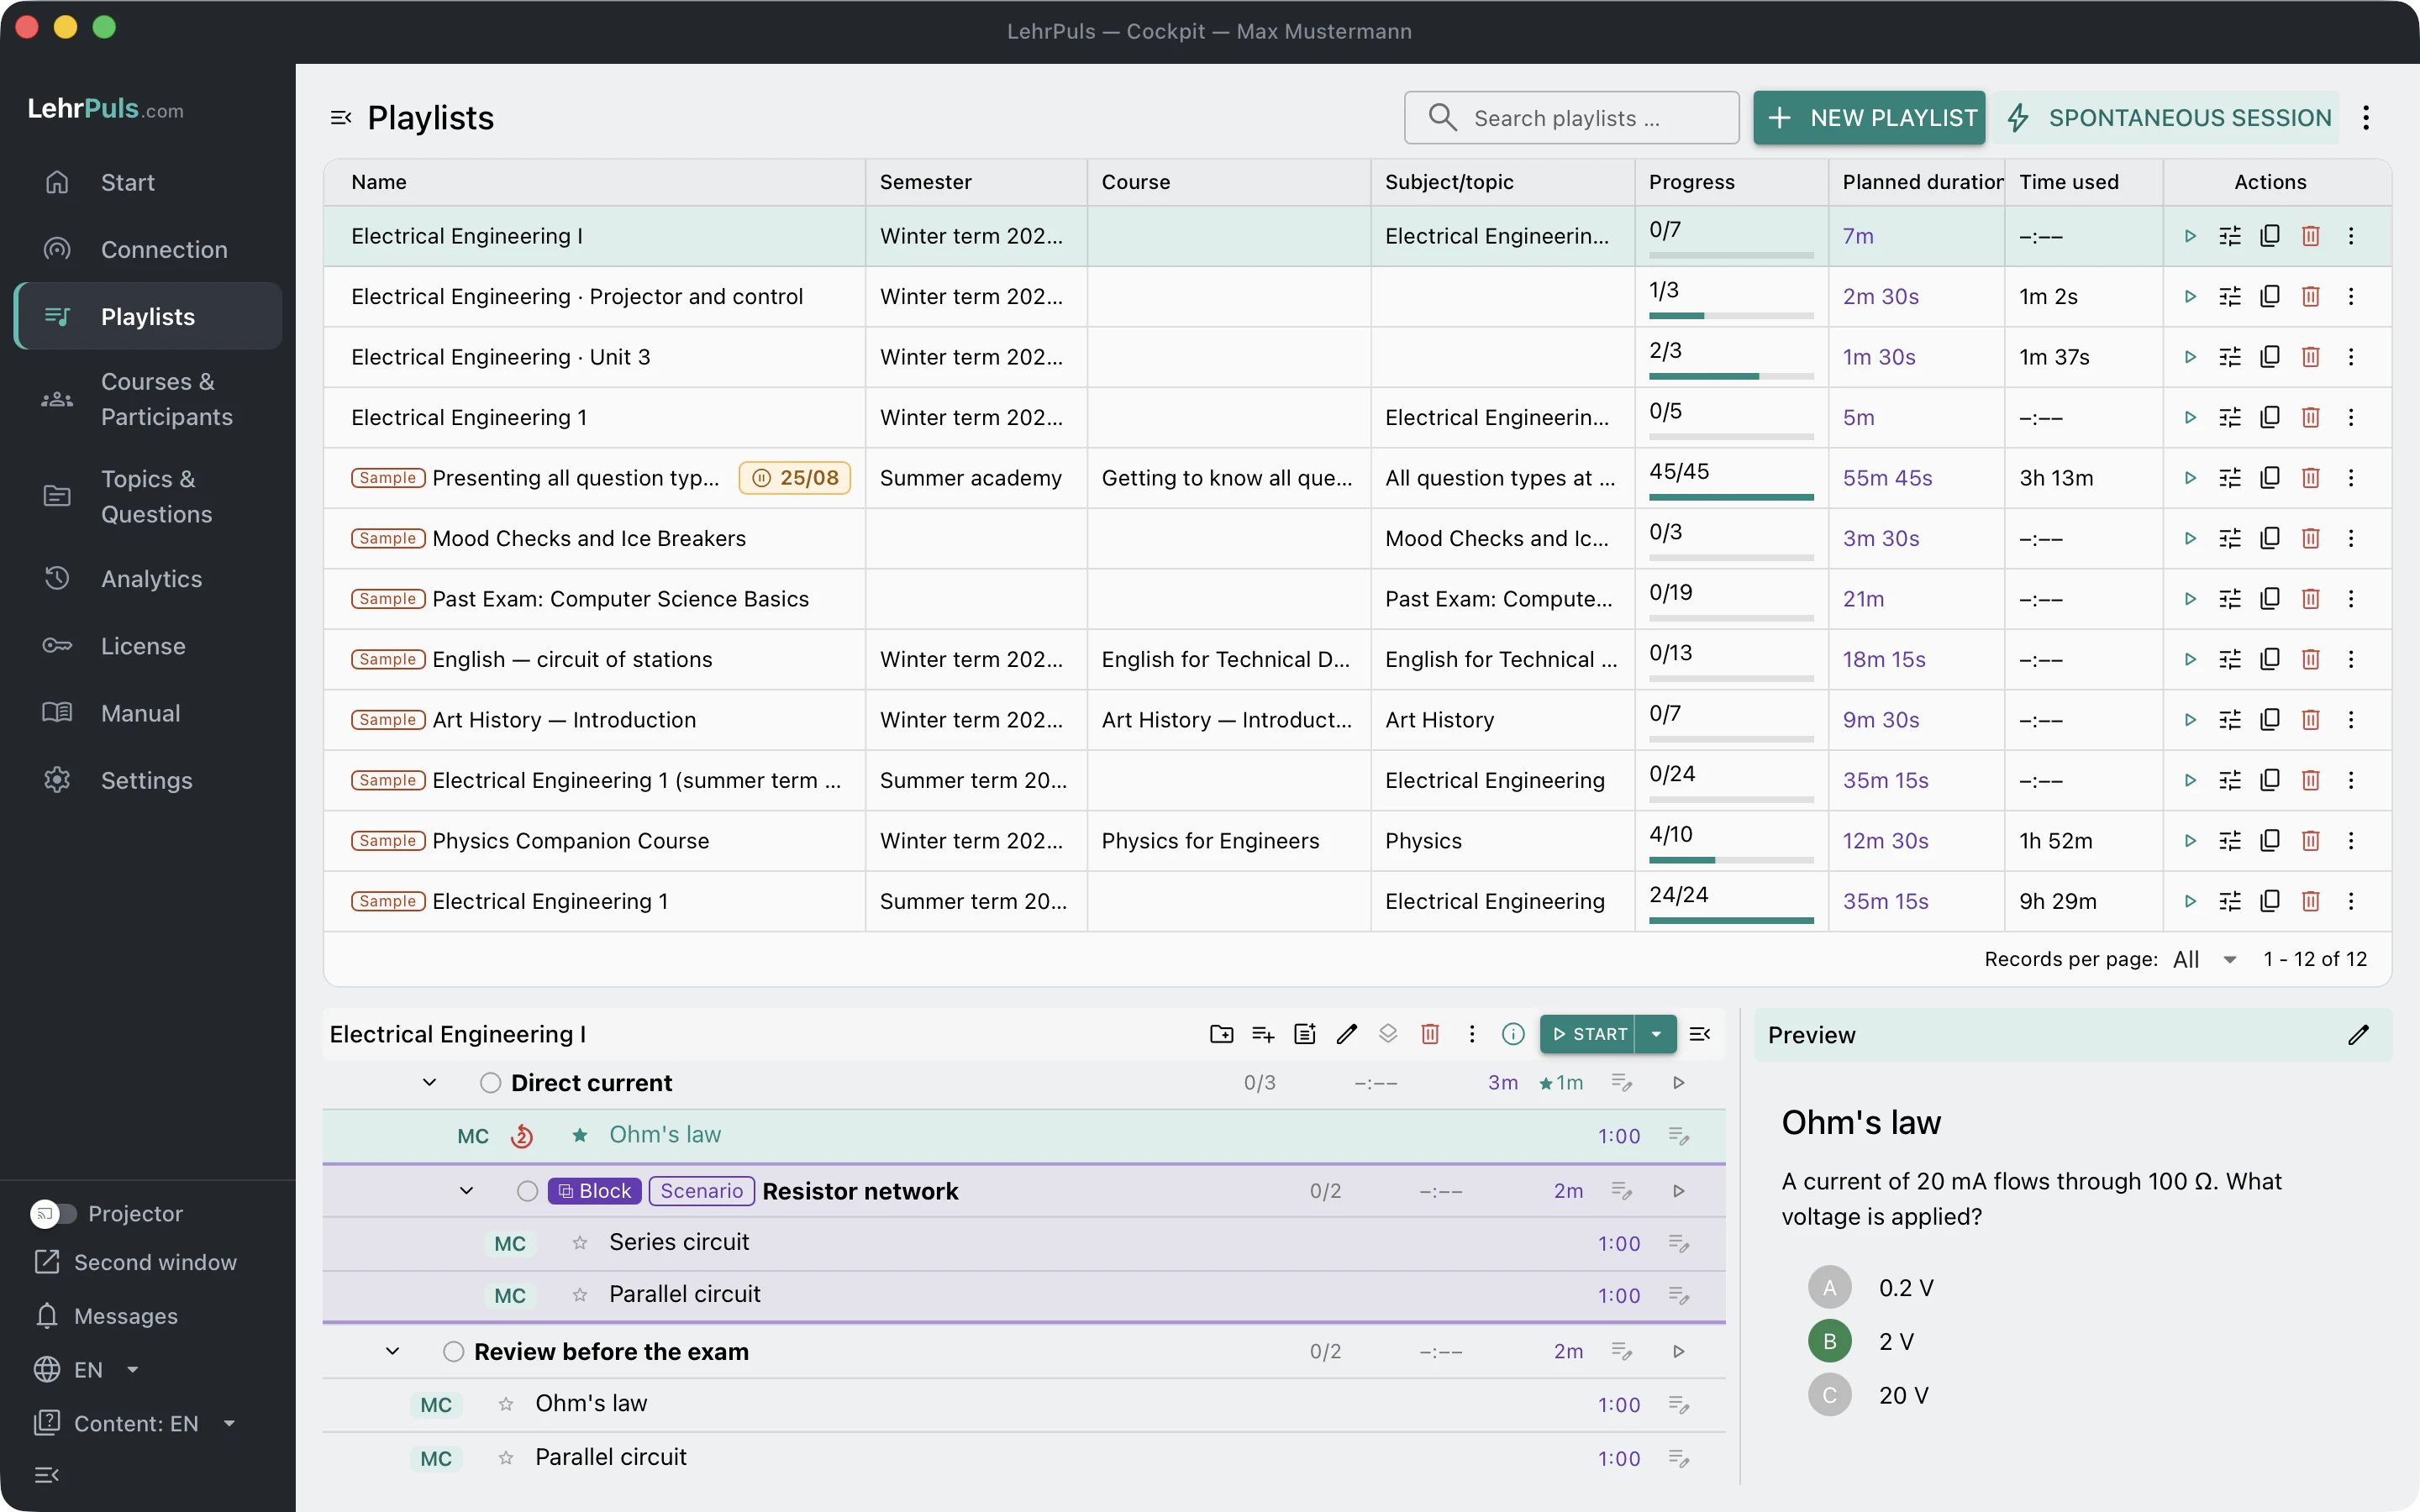Click the add to list icon in detail toolbar

point(1263,1034)
